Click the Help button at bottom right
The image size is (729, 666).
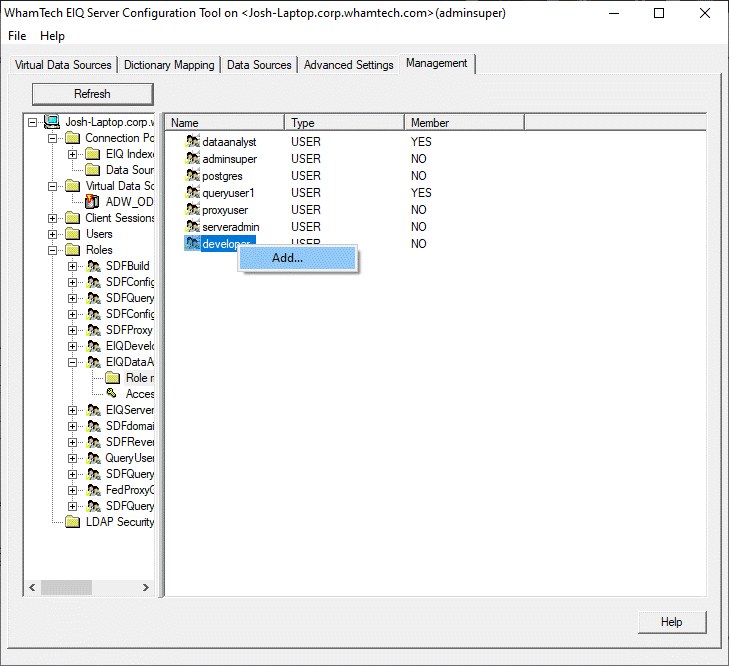(672, 622)
